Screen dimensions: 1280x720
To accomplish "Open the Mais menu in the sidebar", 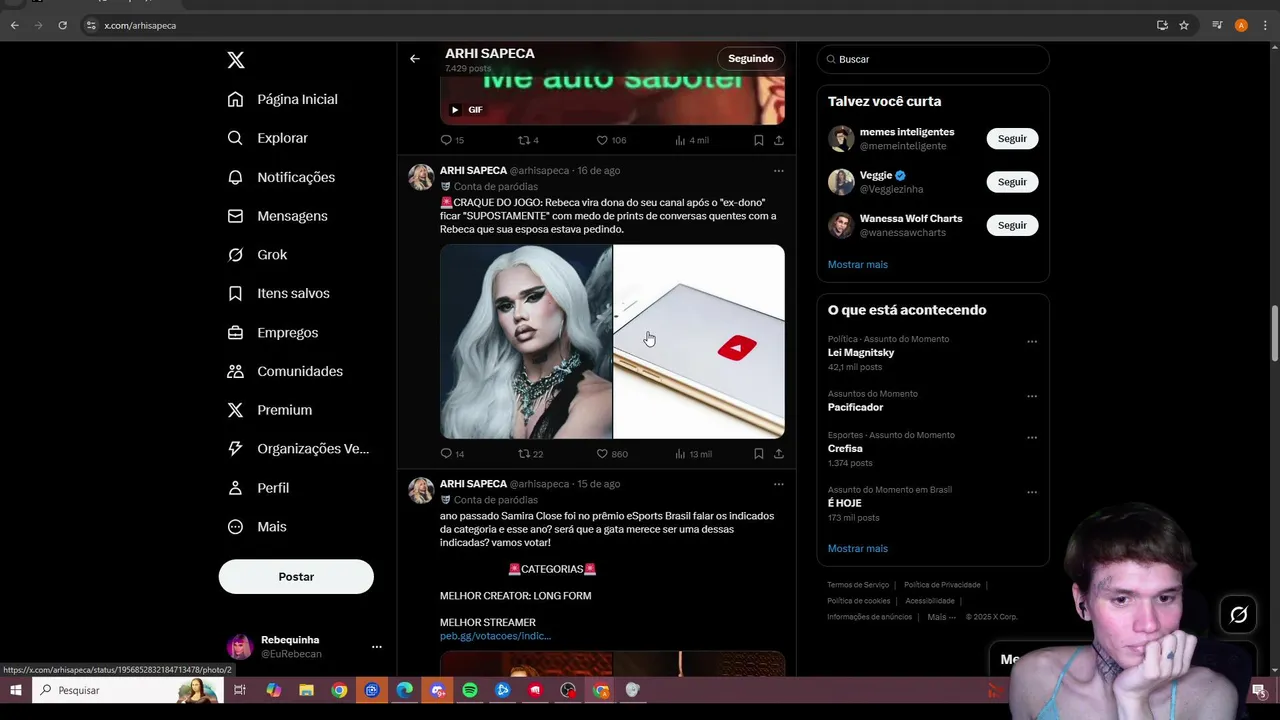I will [x=257, y=527].
